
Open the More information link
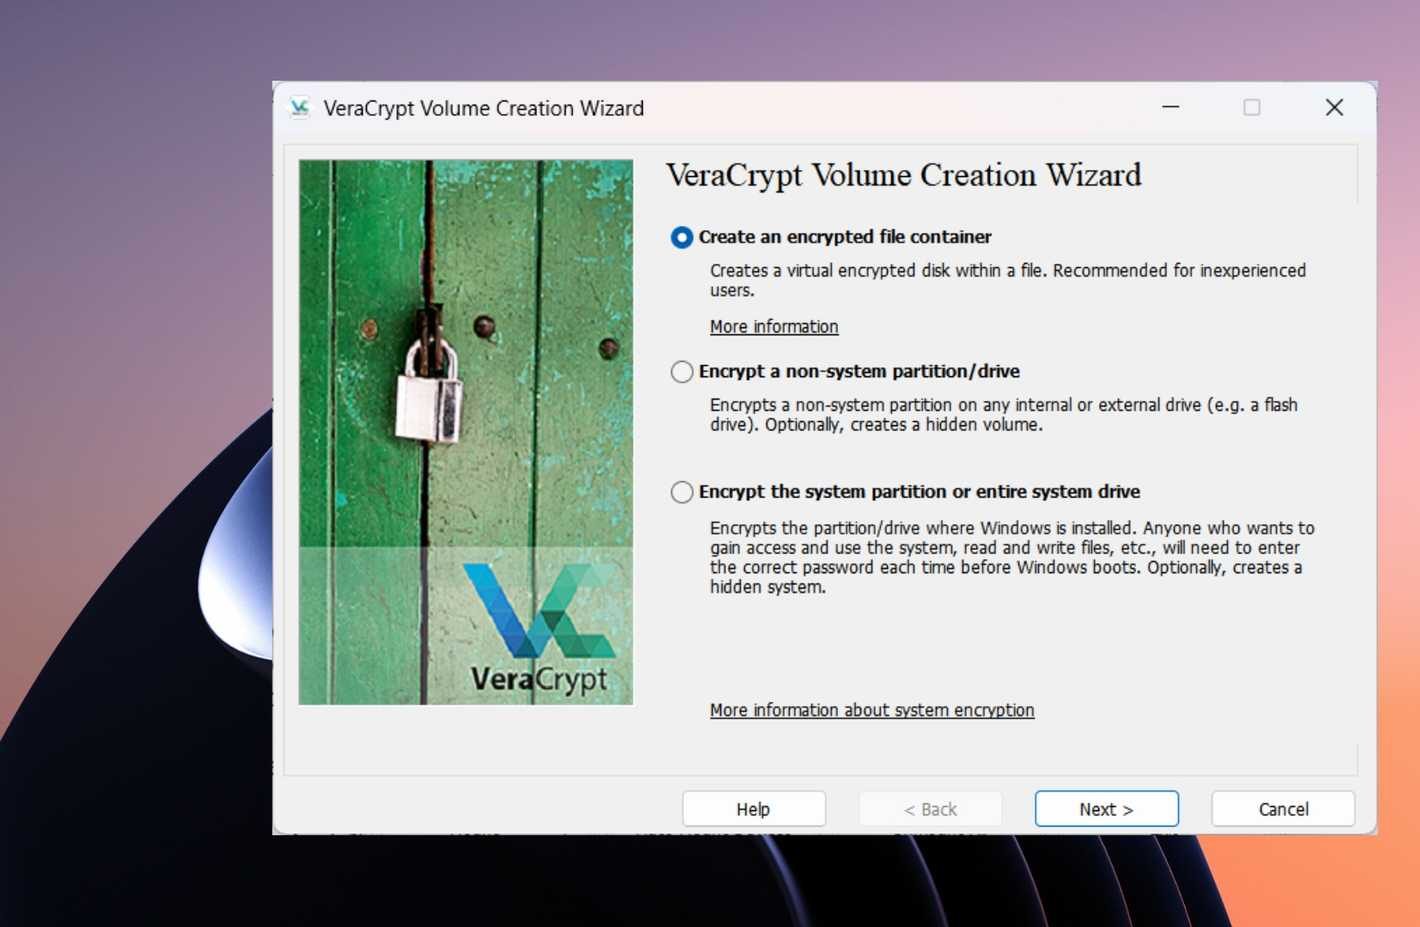774,327
